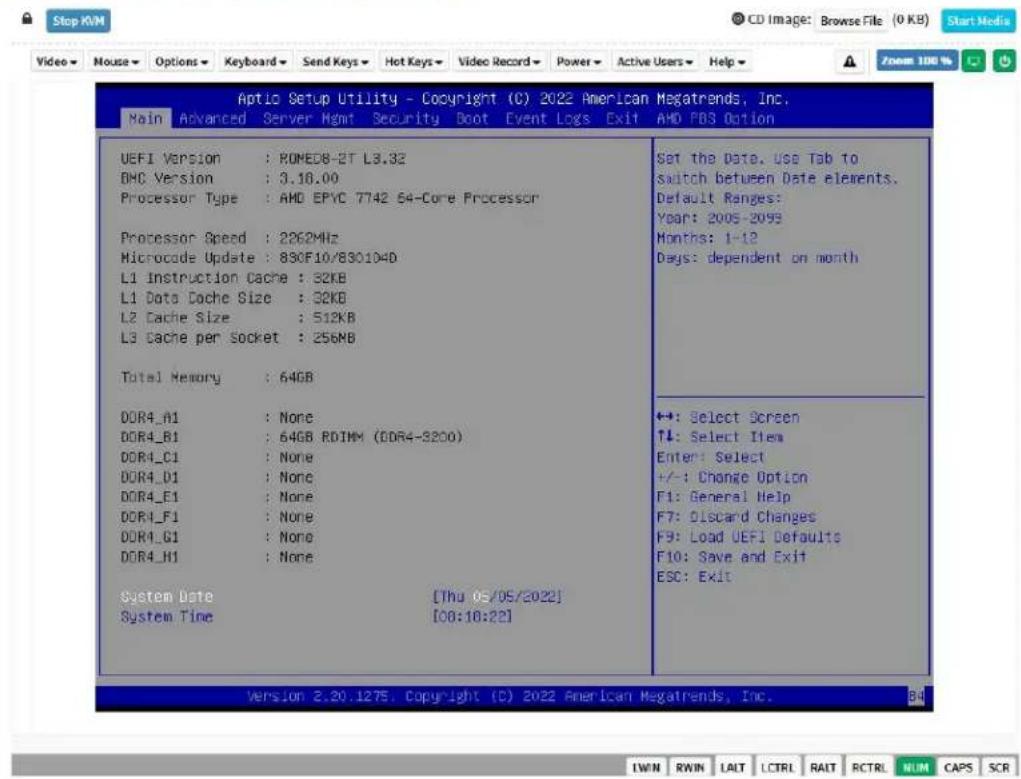Screen dimensions: 1021x779
Task: Click the DDR4_E1 slot row
Action: click(x=217, y=497)
